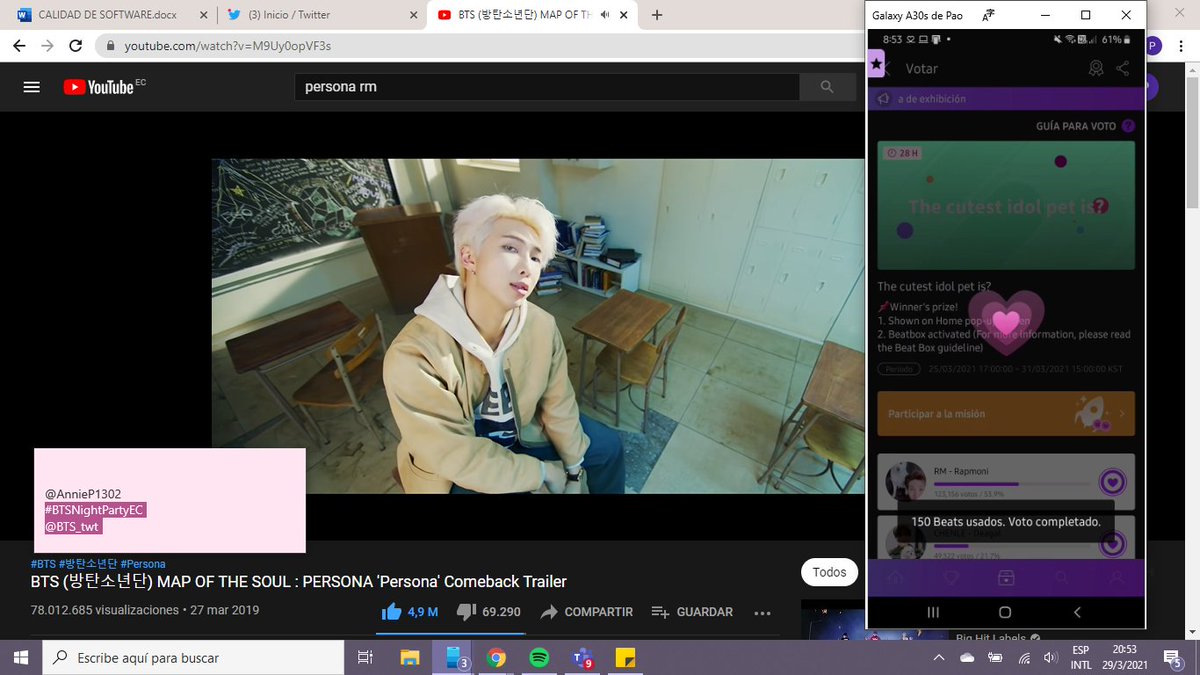Close the CALIDAD DE SOFTWARE.docx tab
The width and height of the screenshot is (1200, 675).
click(x=203, y=15)
